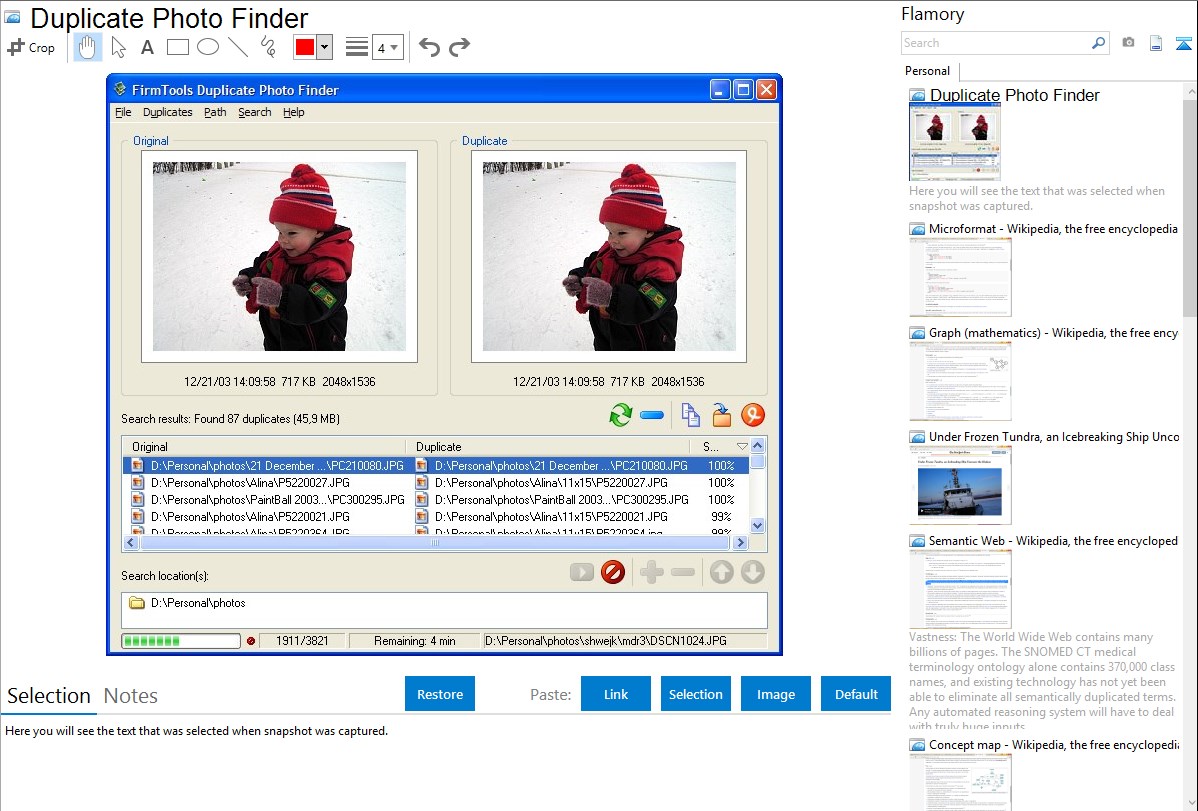This screenshot has width=1198, height=811.
Task: Switch to the Notes tab
Action: pyautogui.click(x=131, y=696)
